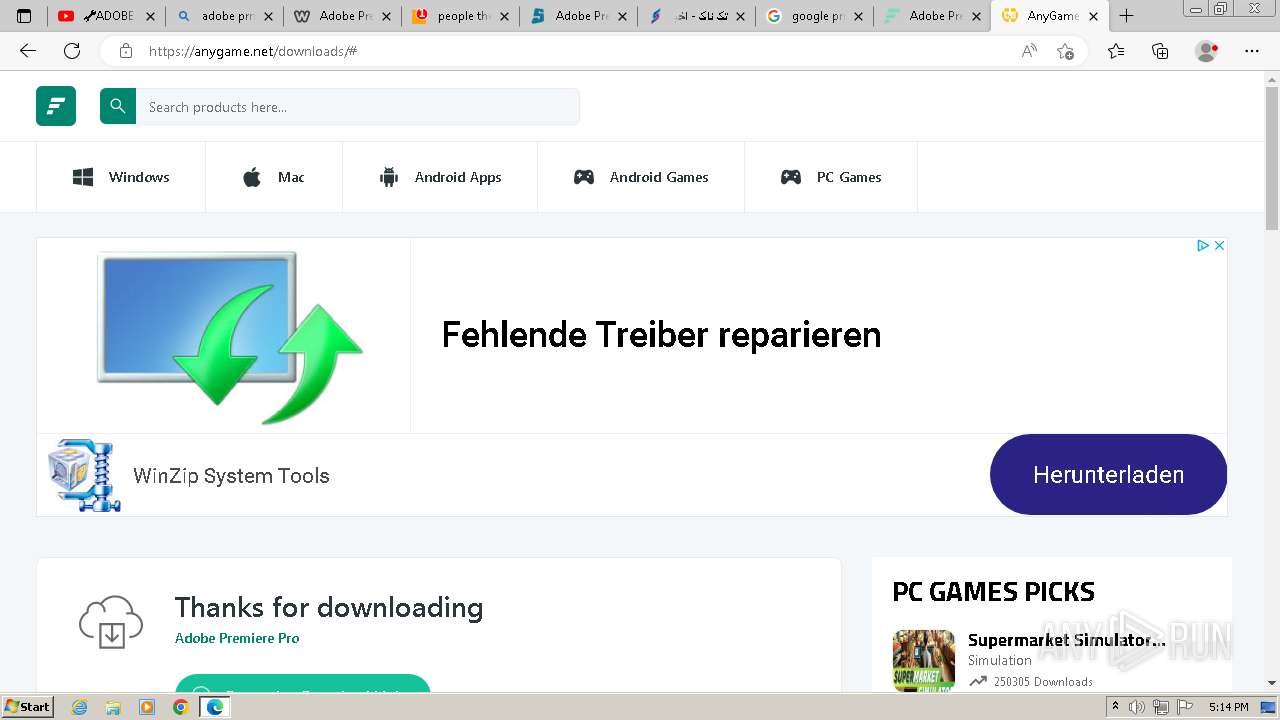This screenshot has height=720, width=1280.
Task: Open the Windows category
Action: pos(121,177)
